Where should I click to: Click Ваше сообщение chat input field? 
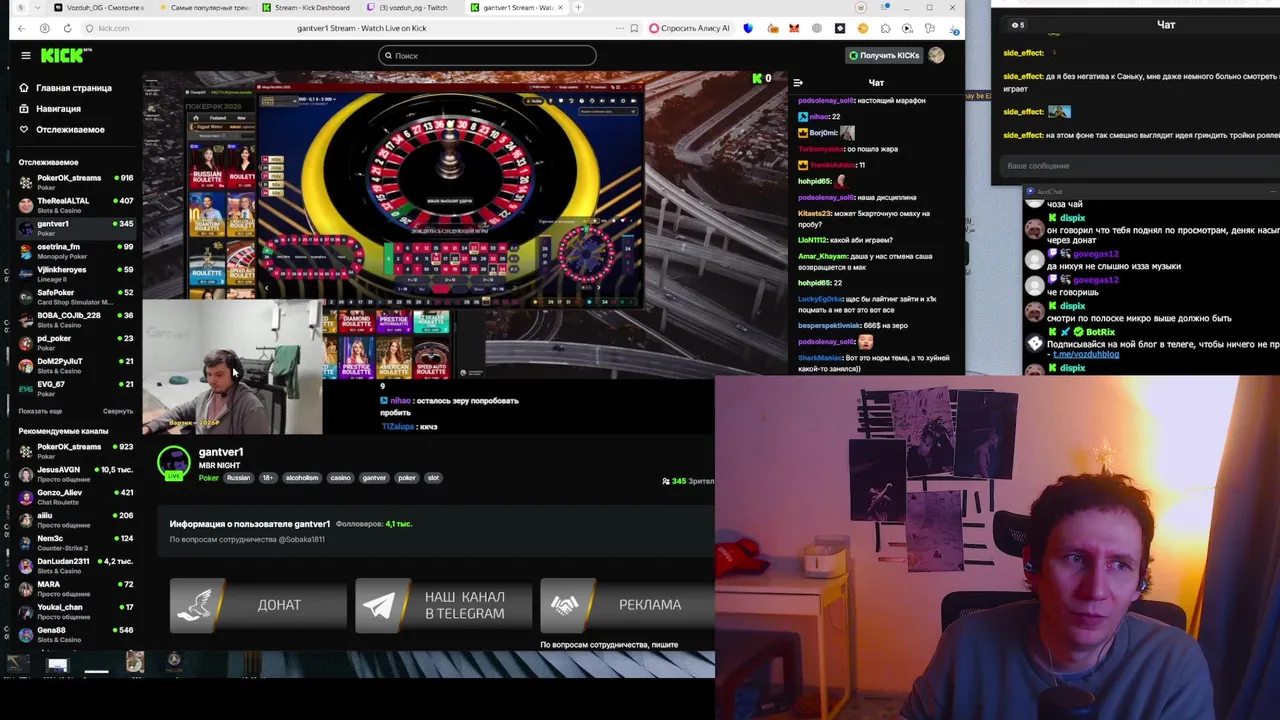pos(1138,165)
